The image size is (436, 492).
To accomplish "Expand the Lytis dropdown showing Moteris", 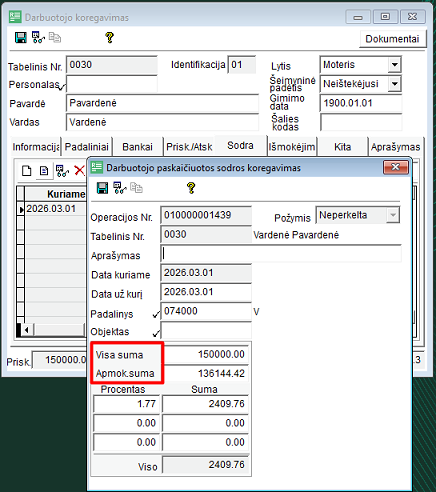I will coord(394,65).
